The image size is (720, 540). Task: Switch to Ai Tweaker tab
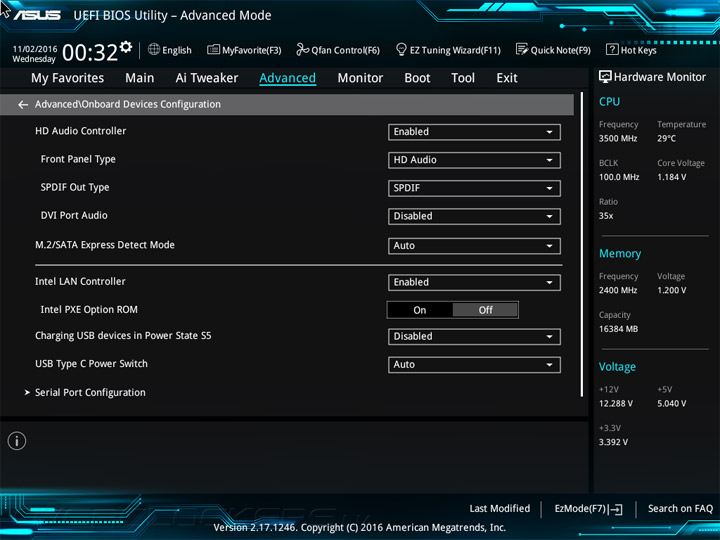207,78
